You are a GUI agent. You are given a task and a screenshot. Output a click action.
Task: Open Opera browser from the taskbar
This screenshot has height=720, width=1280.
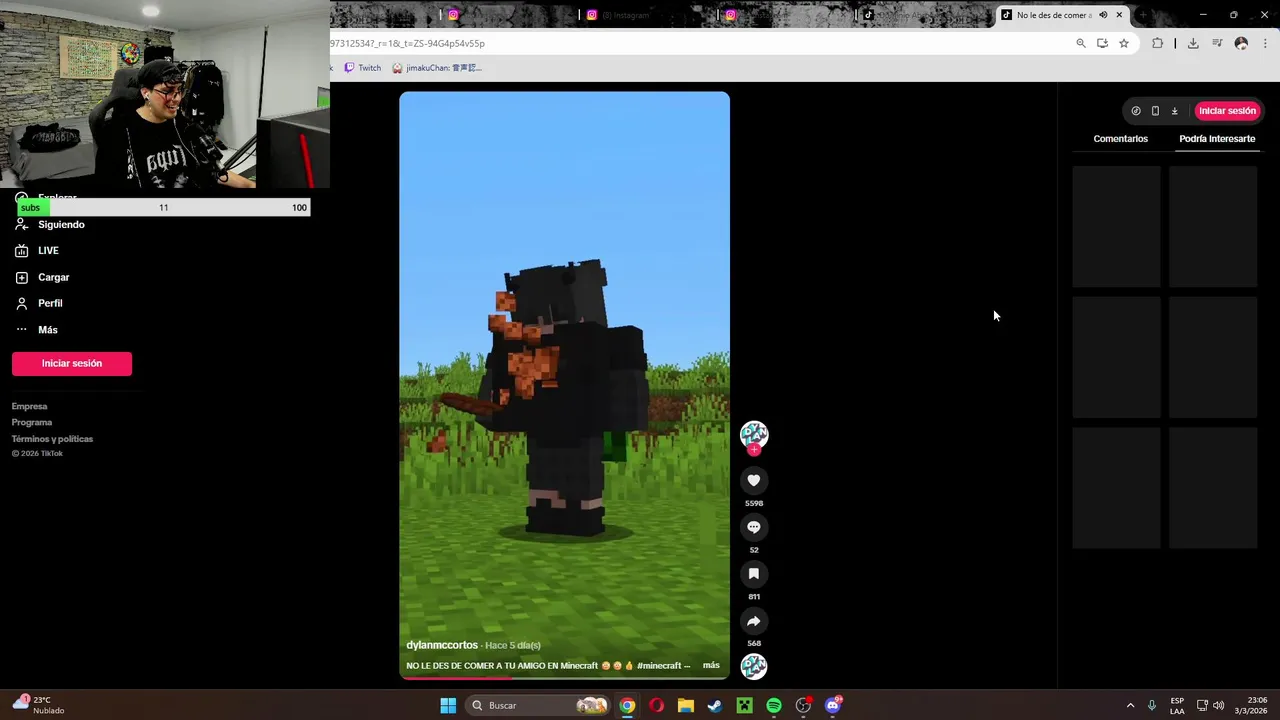pos(656,706)
